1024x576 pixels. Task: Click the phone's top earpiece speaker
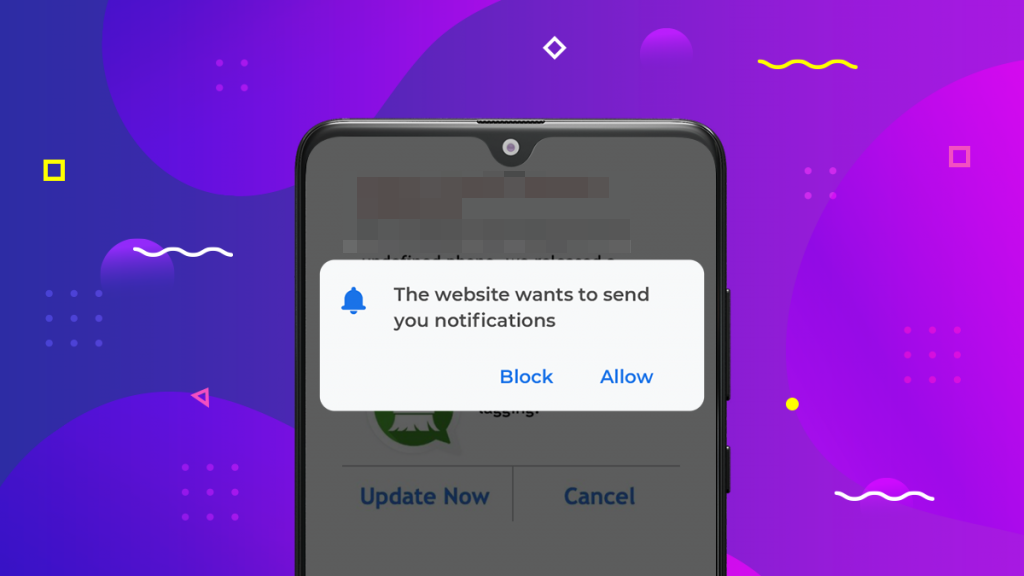(x=511, y=122)
